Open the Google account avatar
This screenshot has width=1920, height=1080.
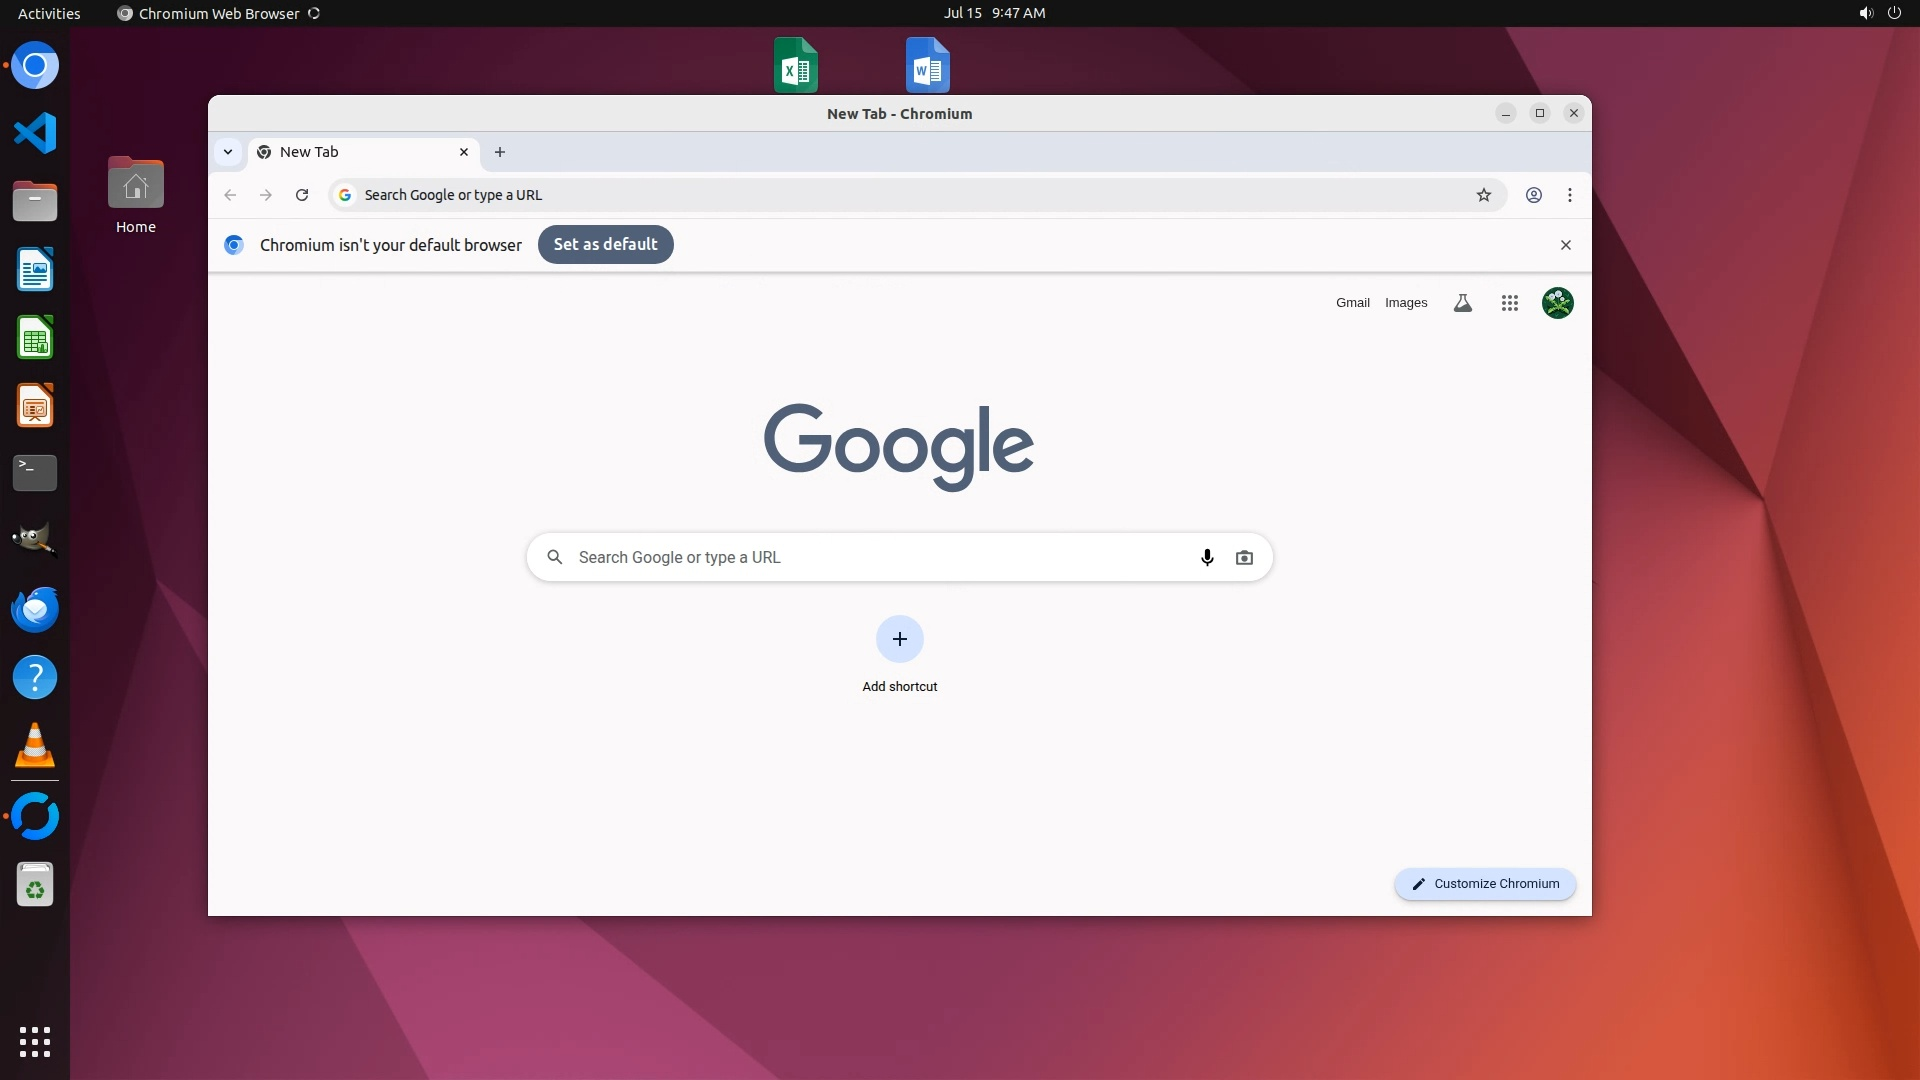pos(1557,303)
